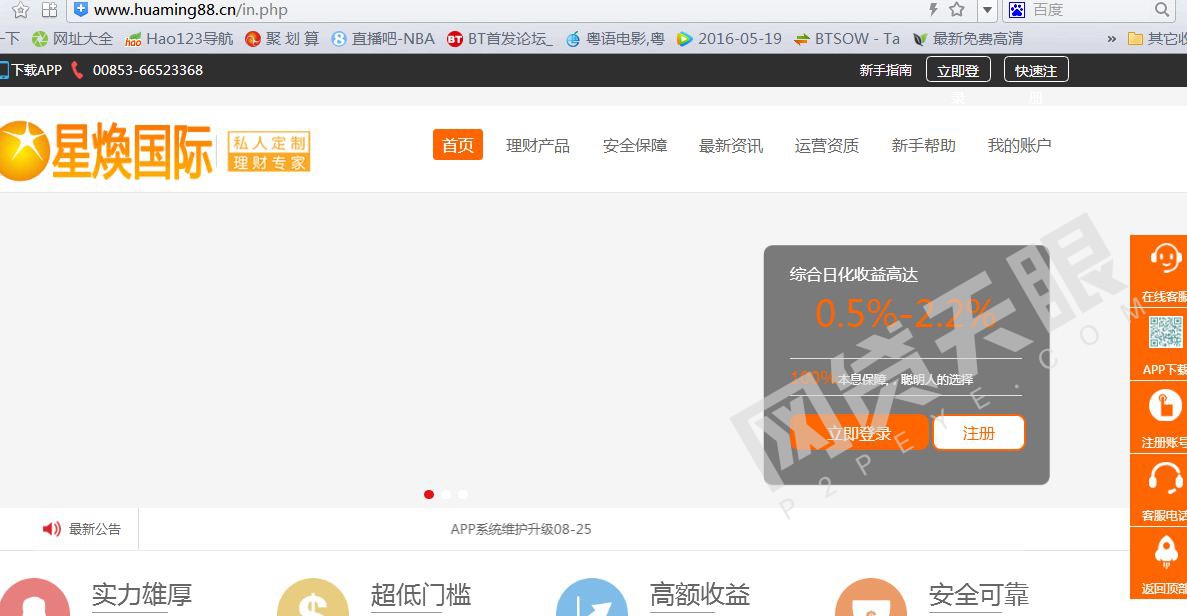Viewport: 1187px width, 616px height.
Task: Select the middle carousel dot
Action: click(x=446, y=494)
